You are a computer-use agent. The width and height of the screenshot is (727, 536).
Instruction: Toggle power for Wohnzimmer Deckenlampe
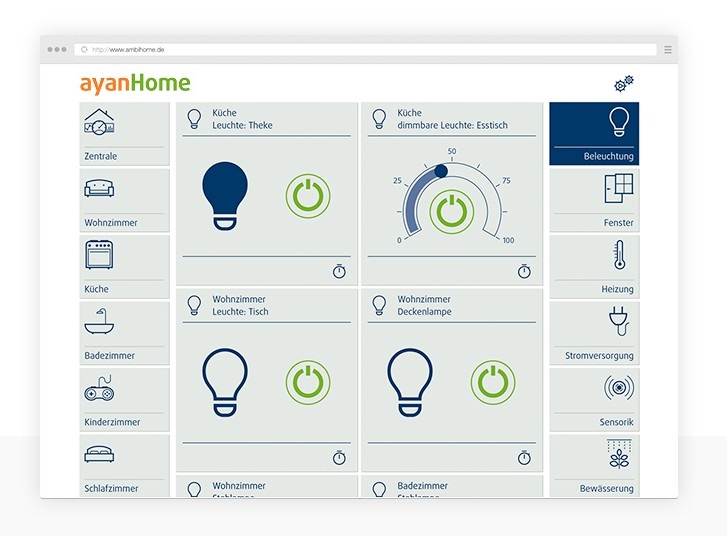(x=493, y=382)
